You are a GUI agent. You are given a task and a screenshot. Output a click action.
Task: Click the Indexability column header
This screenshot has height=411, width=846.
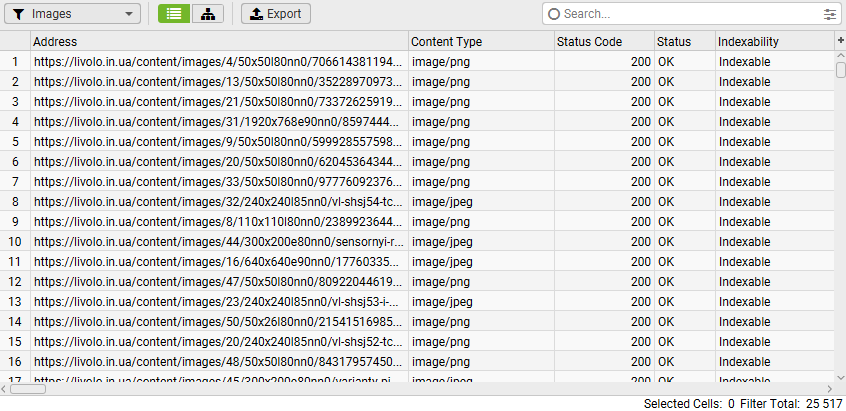pos(774,42)
